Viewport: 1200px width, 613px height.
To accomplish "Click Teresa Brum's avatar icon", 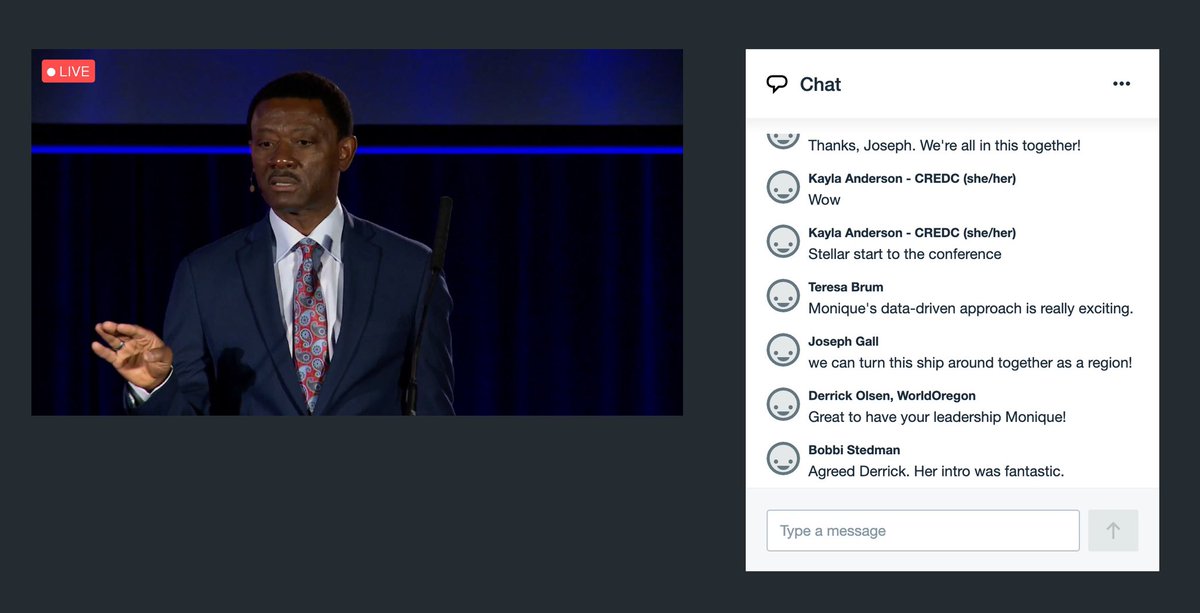I will (783, 296).
